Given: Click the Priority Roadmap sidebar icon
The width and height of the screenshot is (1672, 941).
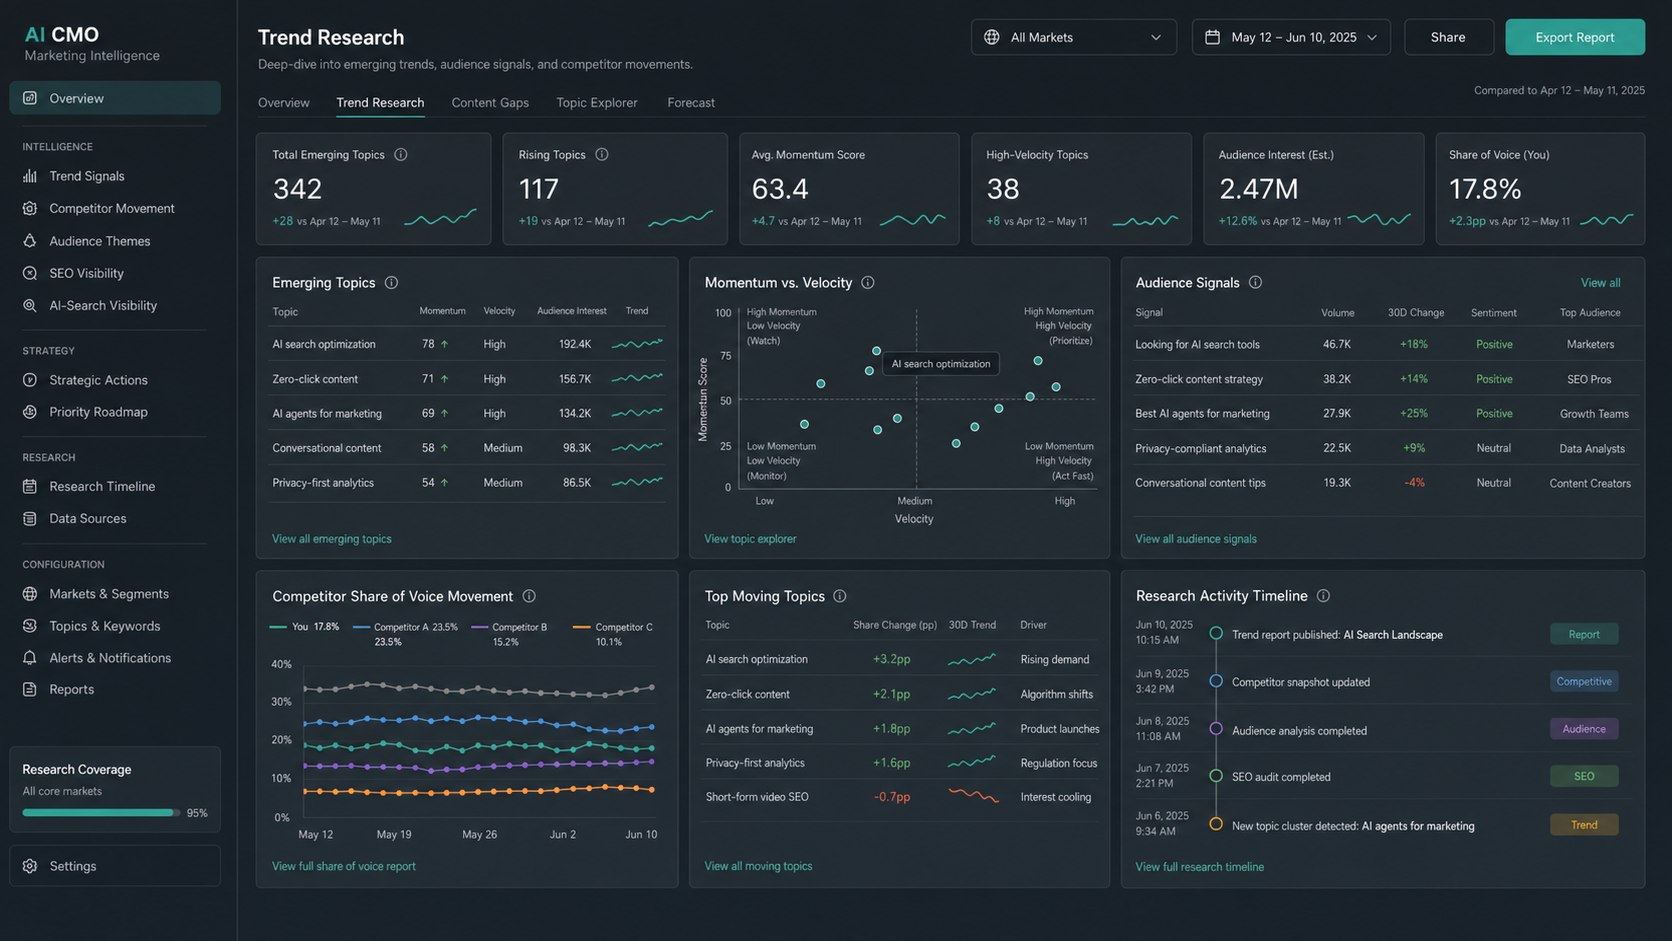Looking at the screenshot, I should point(30,412).
